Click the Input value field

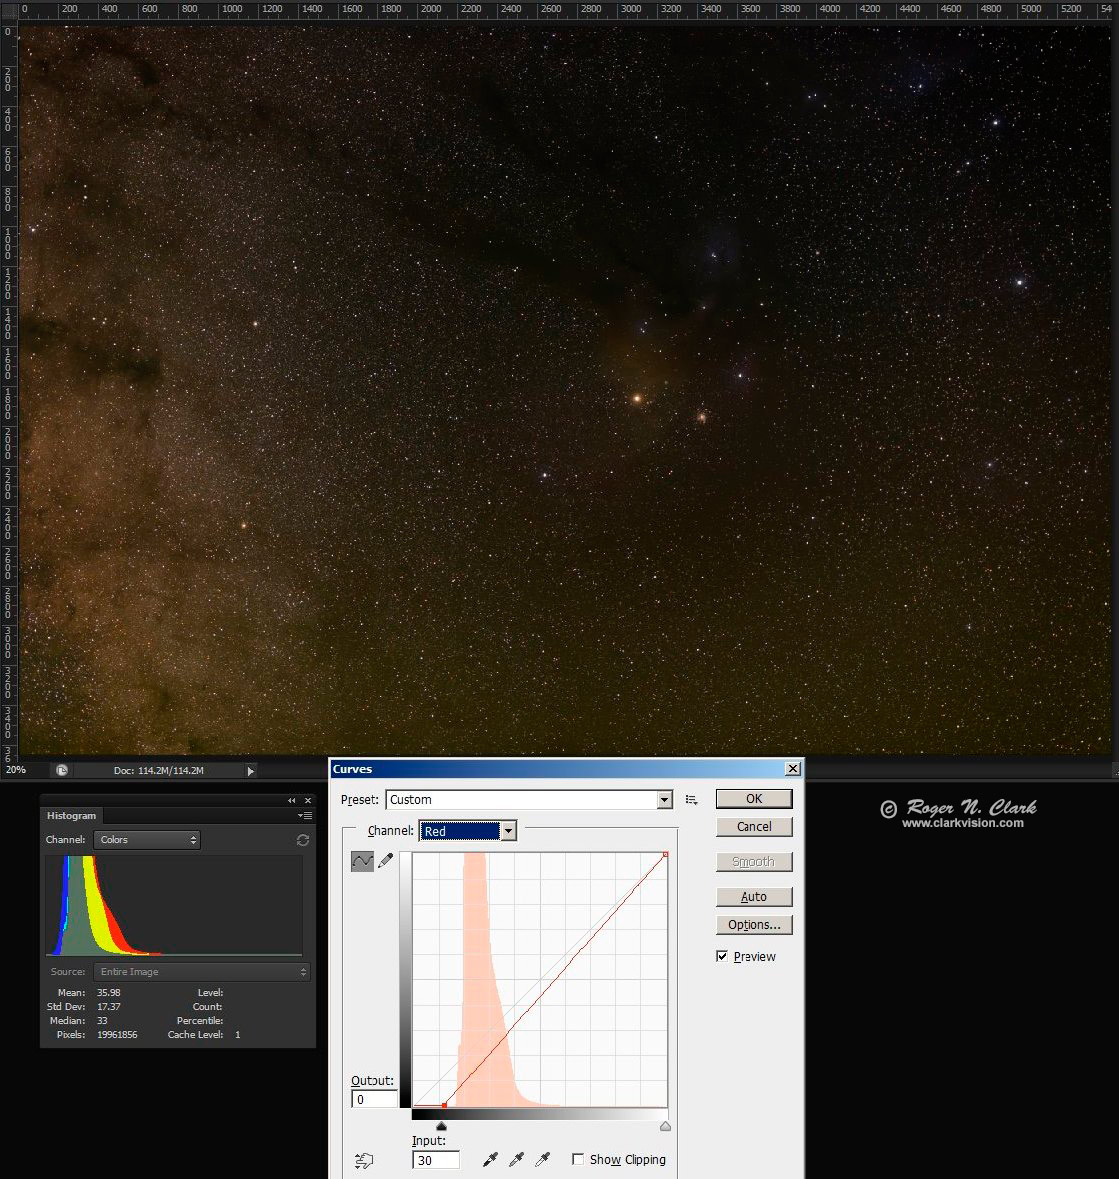point(436,1160)
